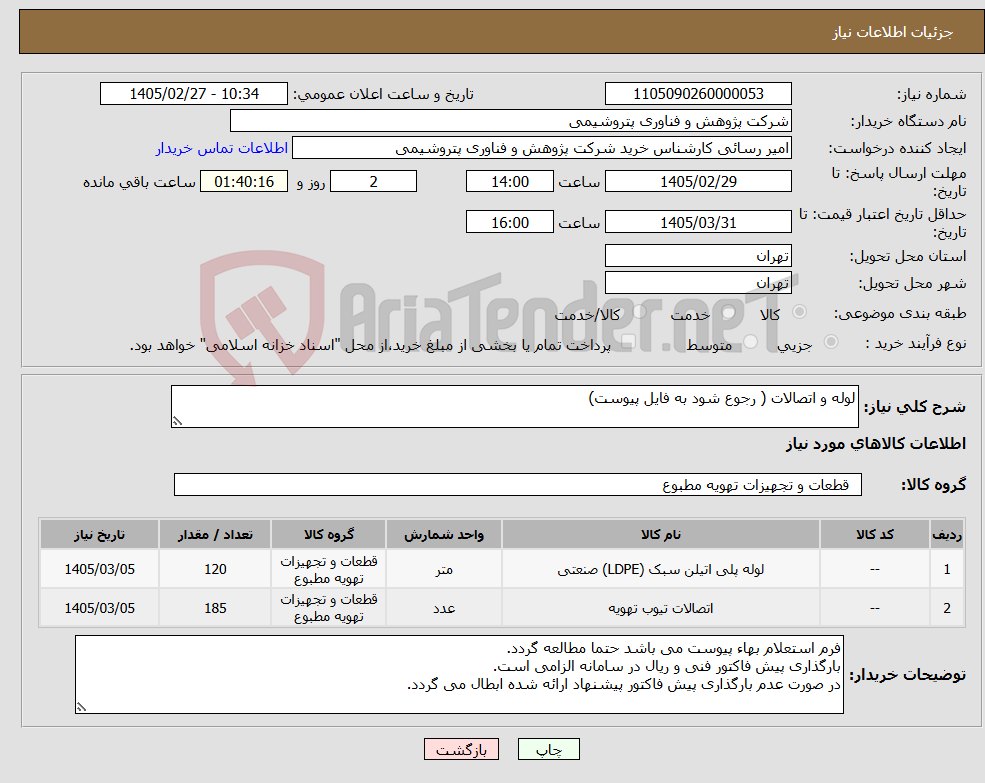
Task: Click the response deadline date 1405/02/29
Action: tap(698, 182)
